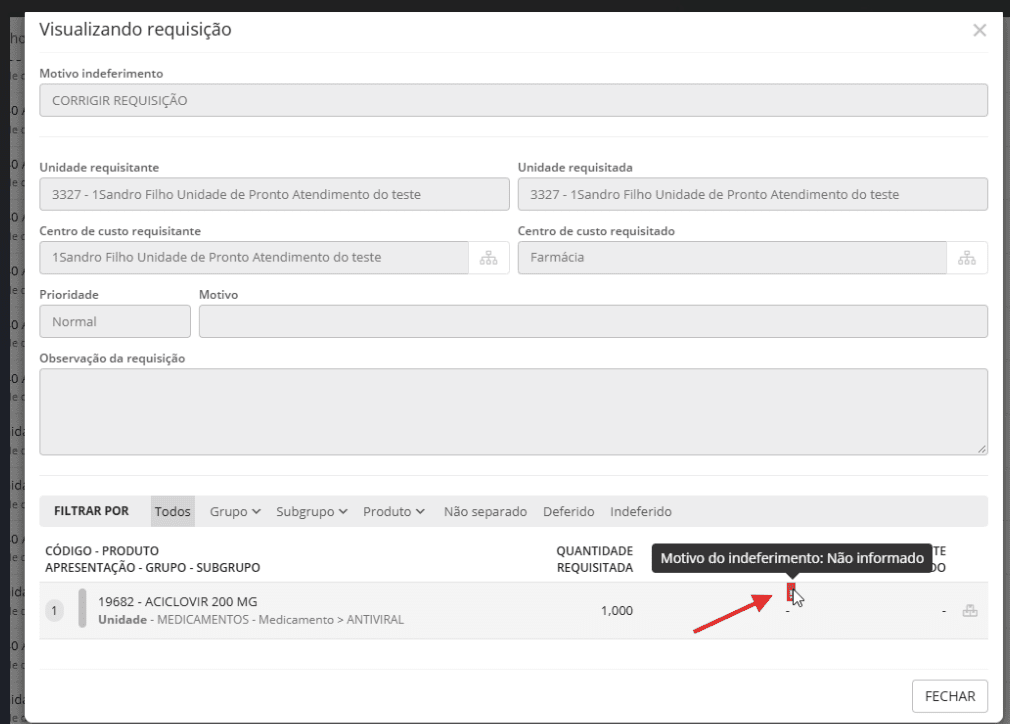Click the CÓDIGO - PRODUTO column header
Image resolution: width=1010 pixels, height=724 pixels.
pyautogui.click(x=102, y=551)
